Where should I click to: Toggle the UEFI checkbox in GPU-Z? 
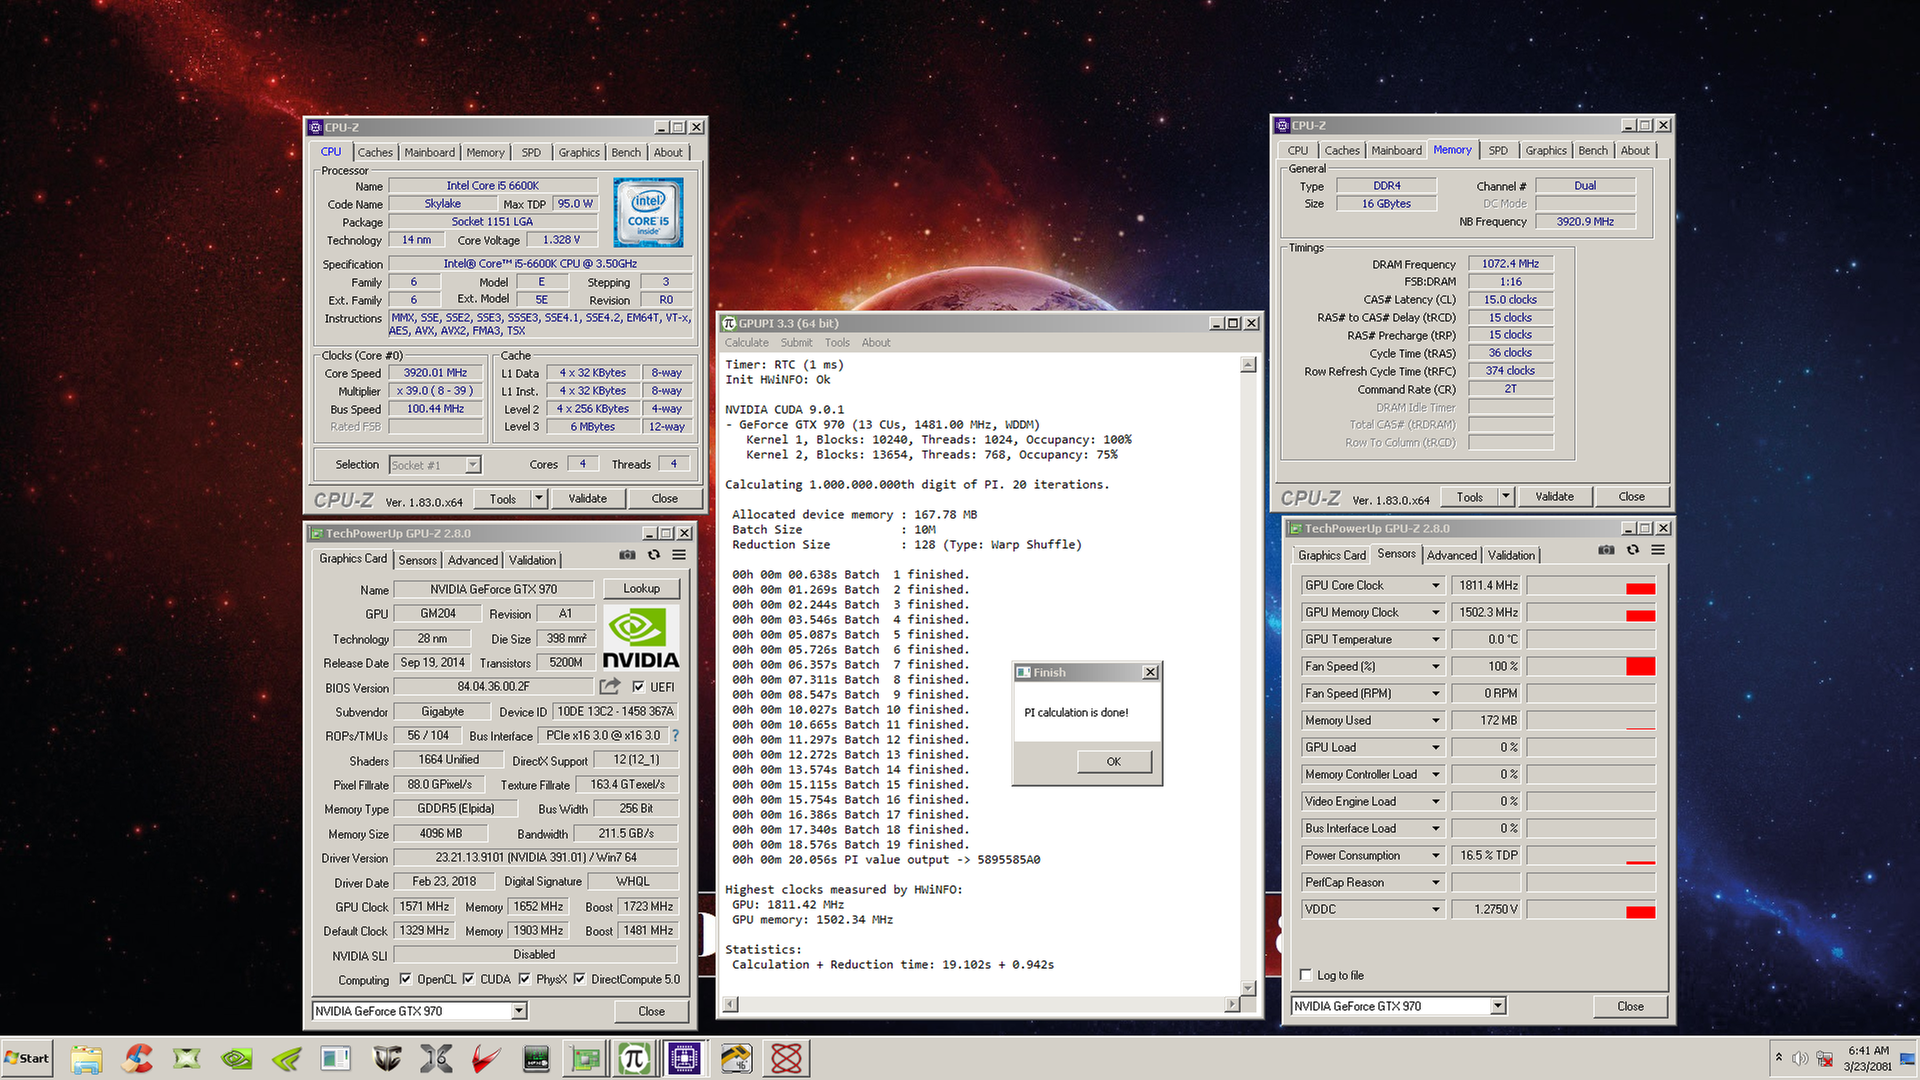pyautogui.click(x=638, y=686)
